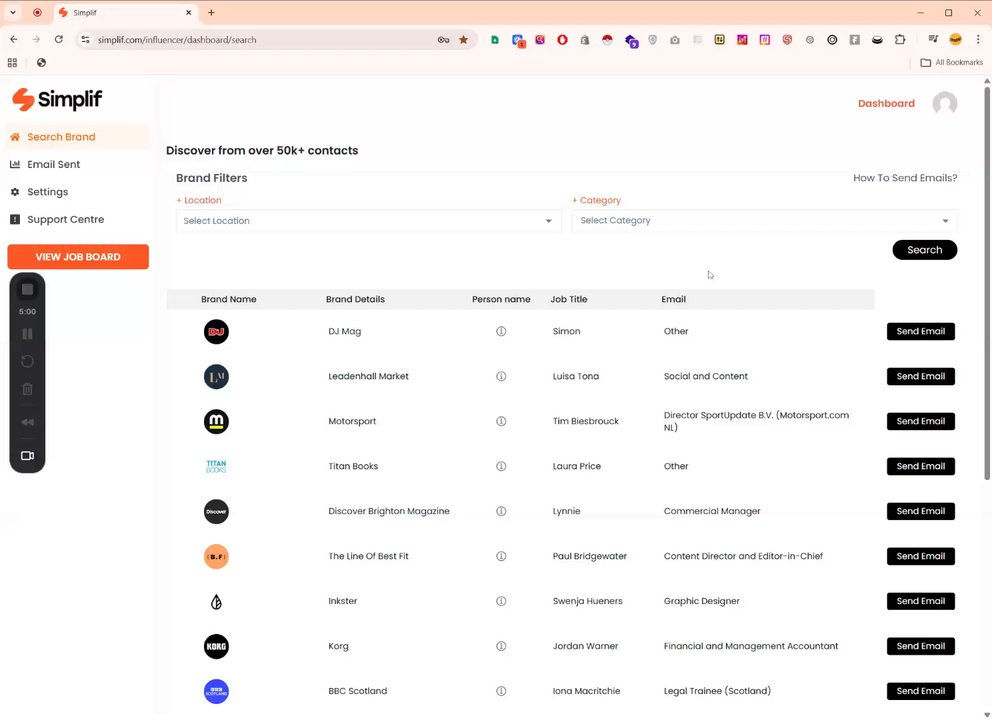Click the VIEW JOB BOARD button
This screenshot has height=720, width=992.
click(78, 257)
